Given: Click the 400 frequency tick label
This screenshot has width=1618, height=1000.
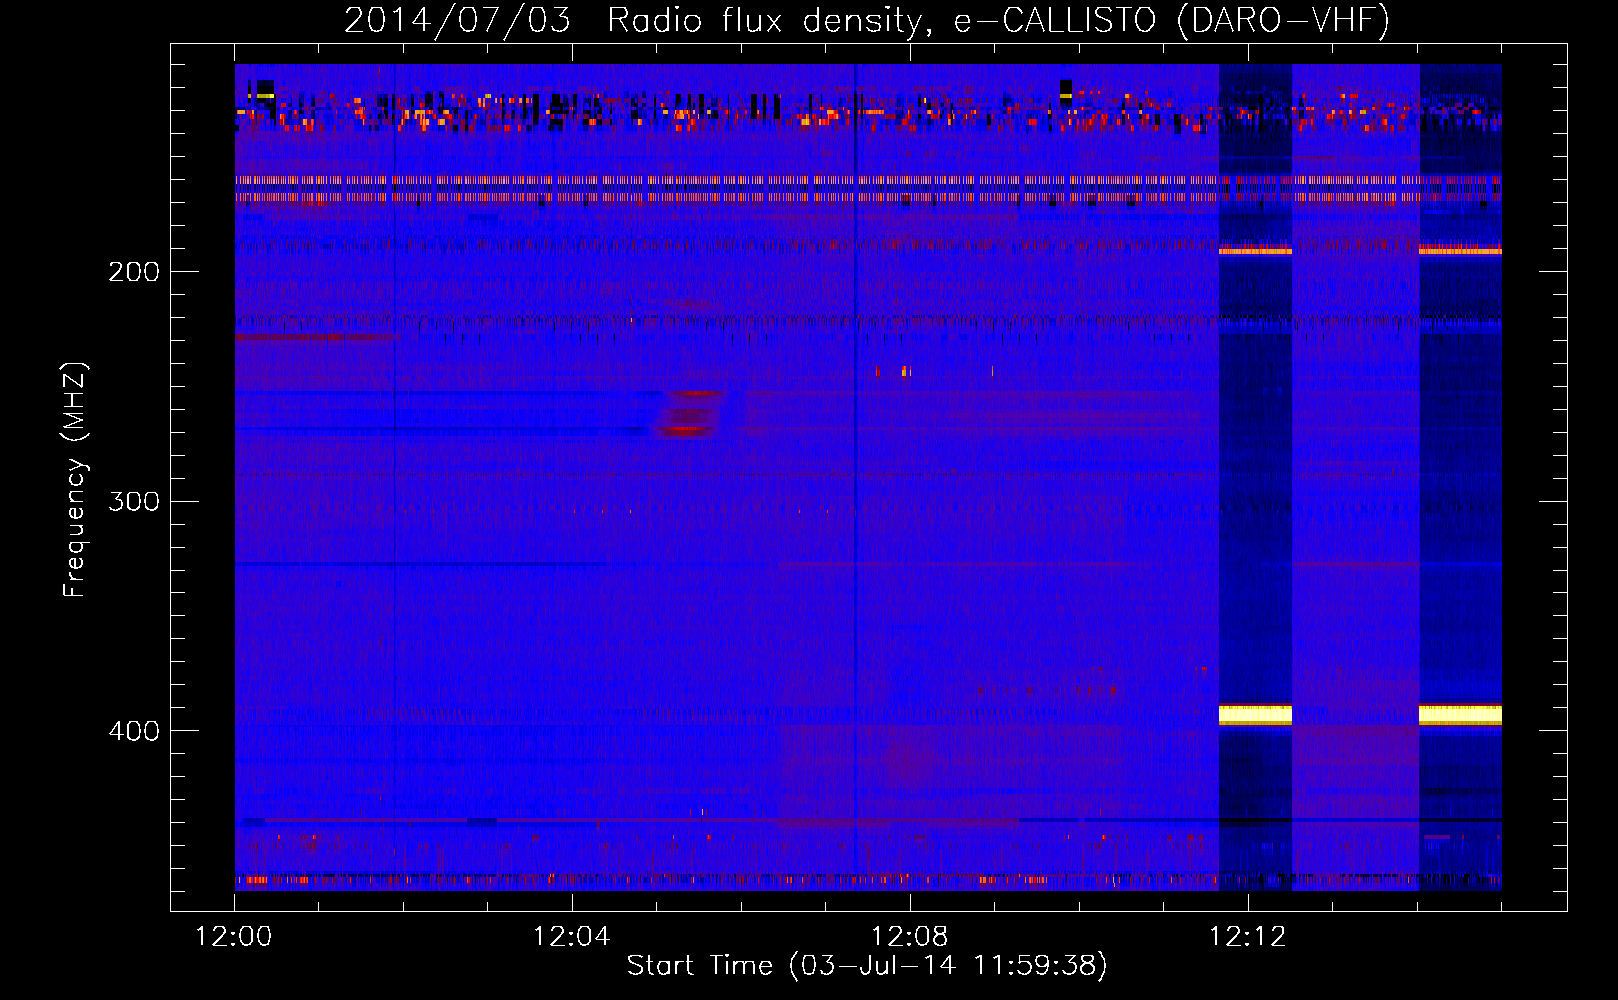Looking at the screenshot, I should [x=134, y=731].
